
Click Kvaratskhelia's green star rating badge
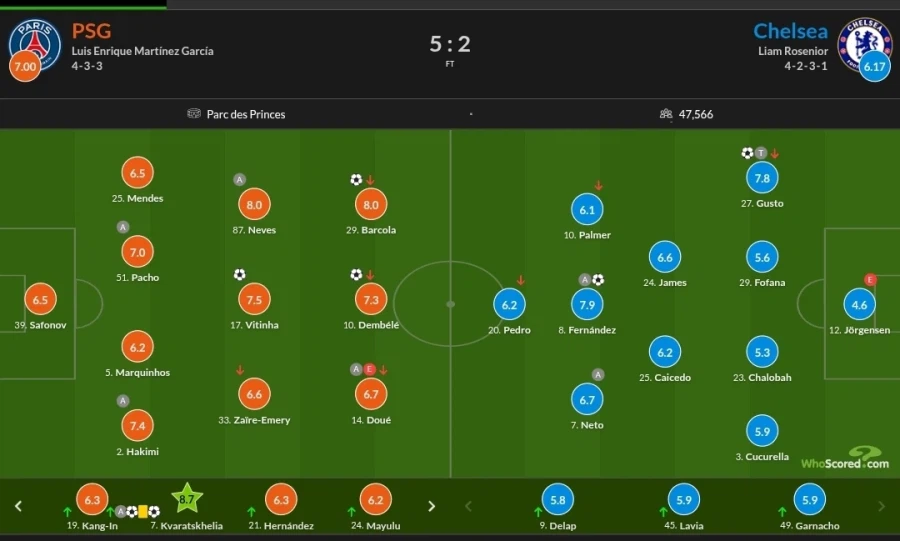tap(187, 497)
